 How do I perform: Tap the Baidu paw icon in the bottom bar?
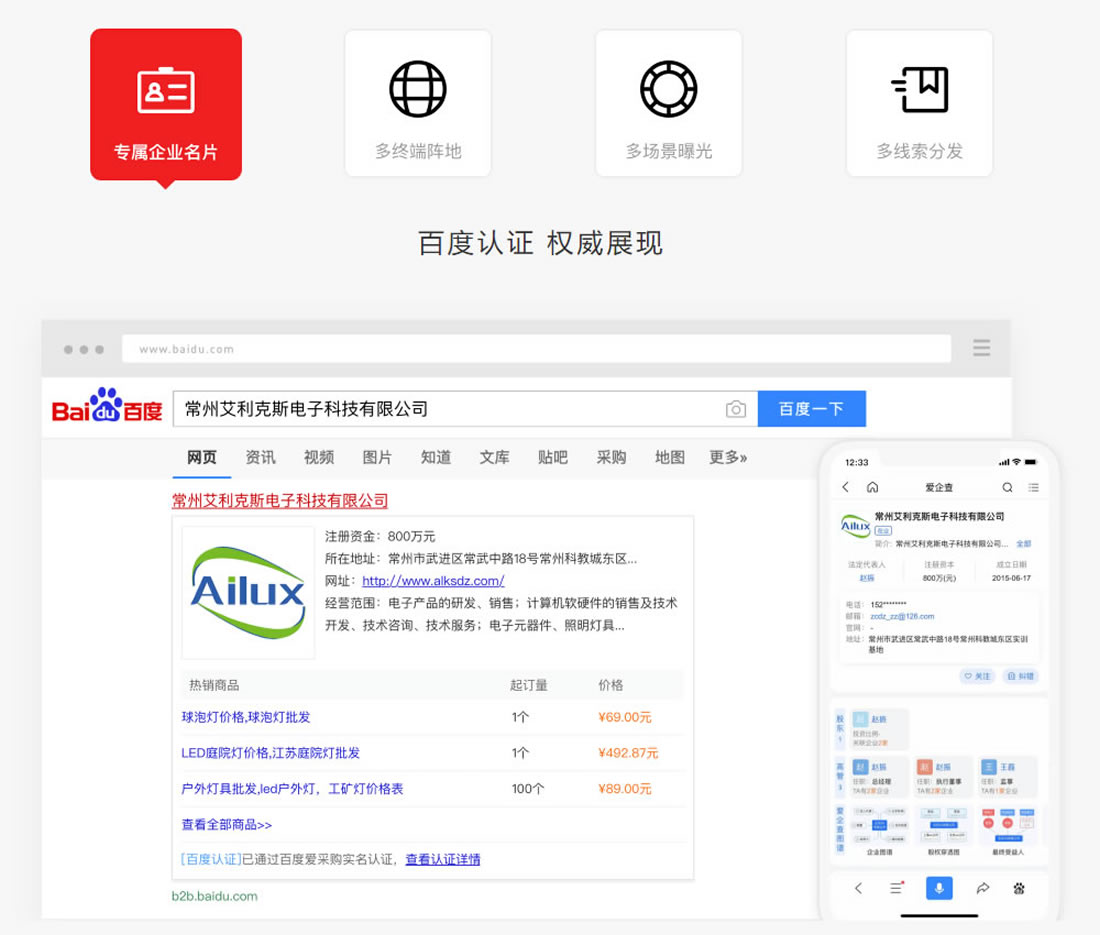pyautogui.click(x=1019, y=888)
